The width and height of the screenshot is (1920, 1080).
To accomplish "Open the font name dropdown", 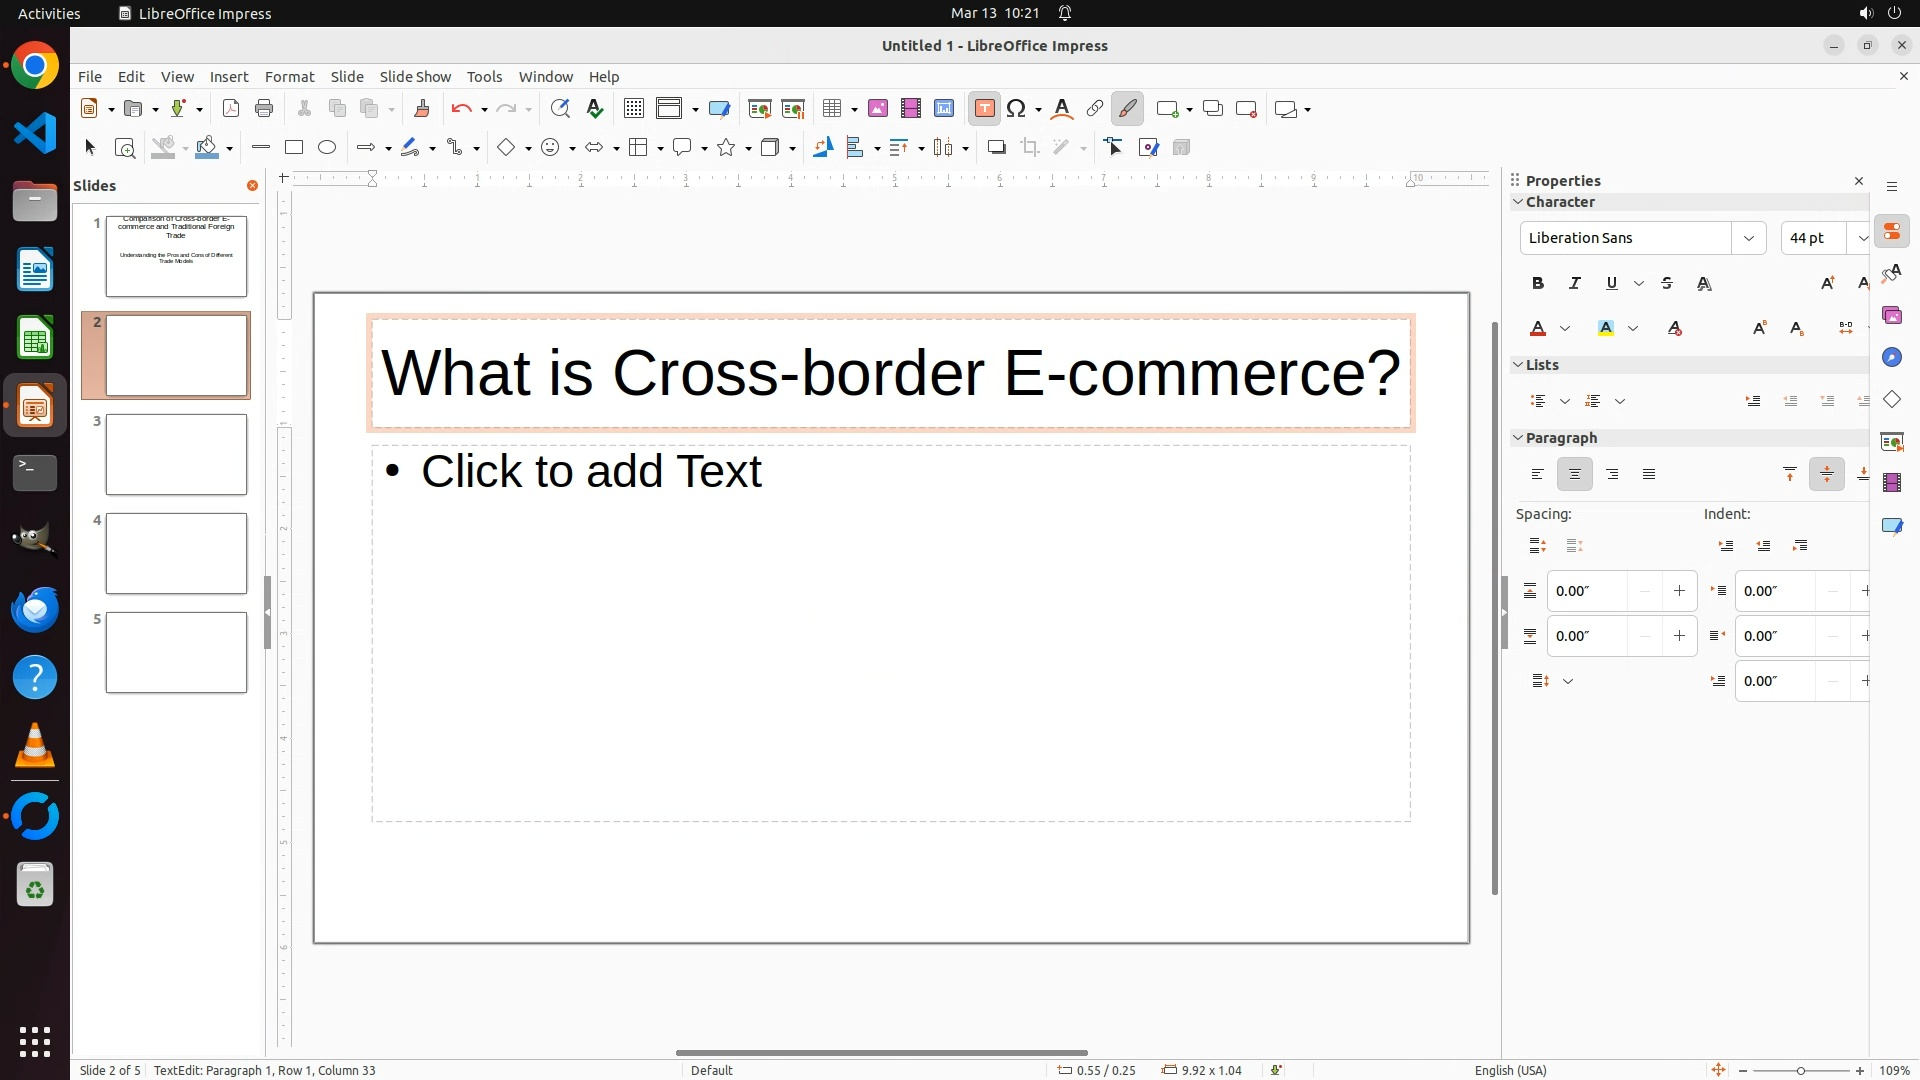I will [x=1749, y=238].
